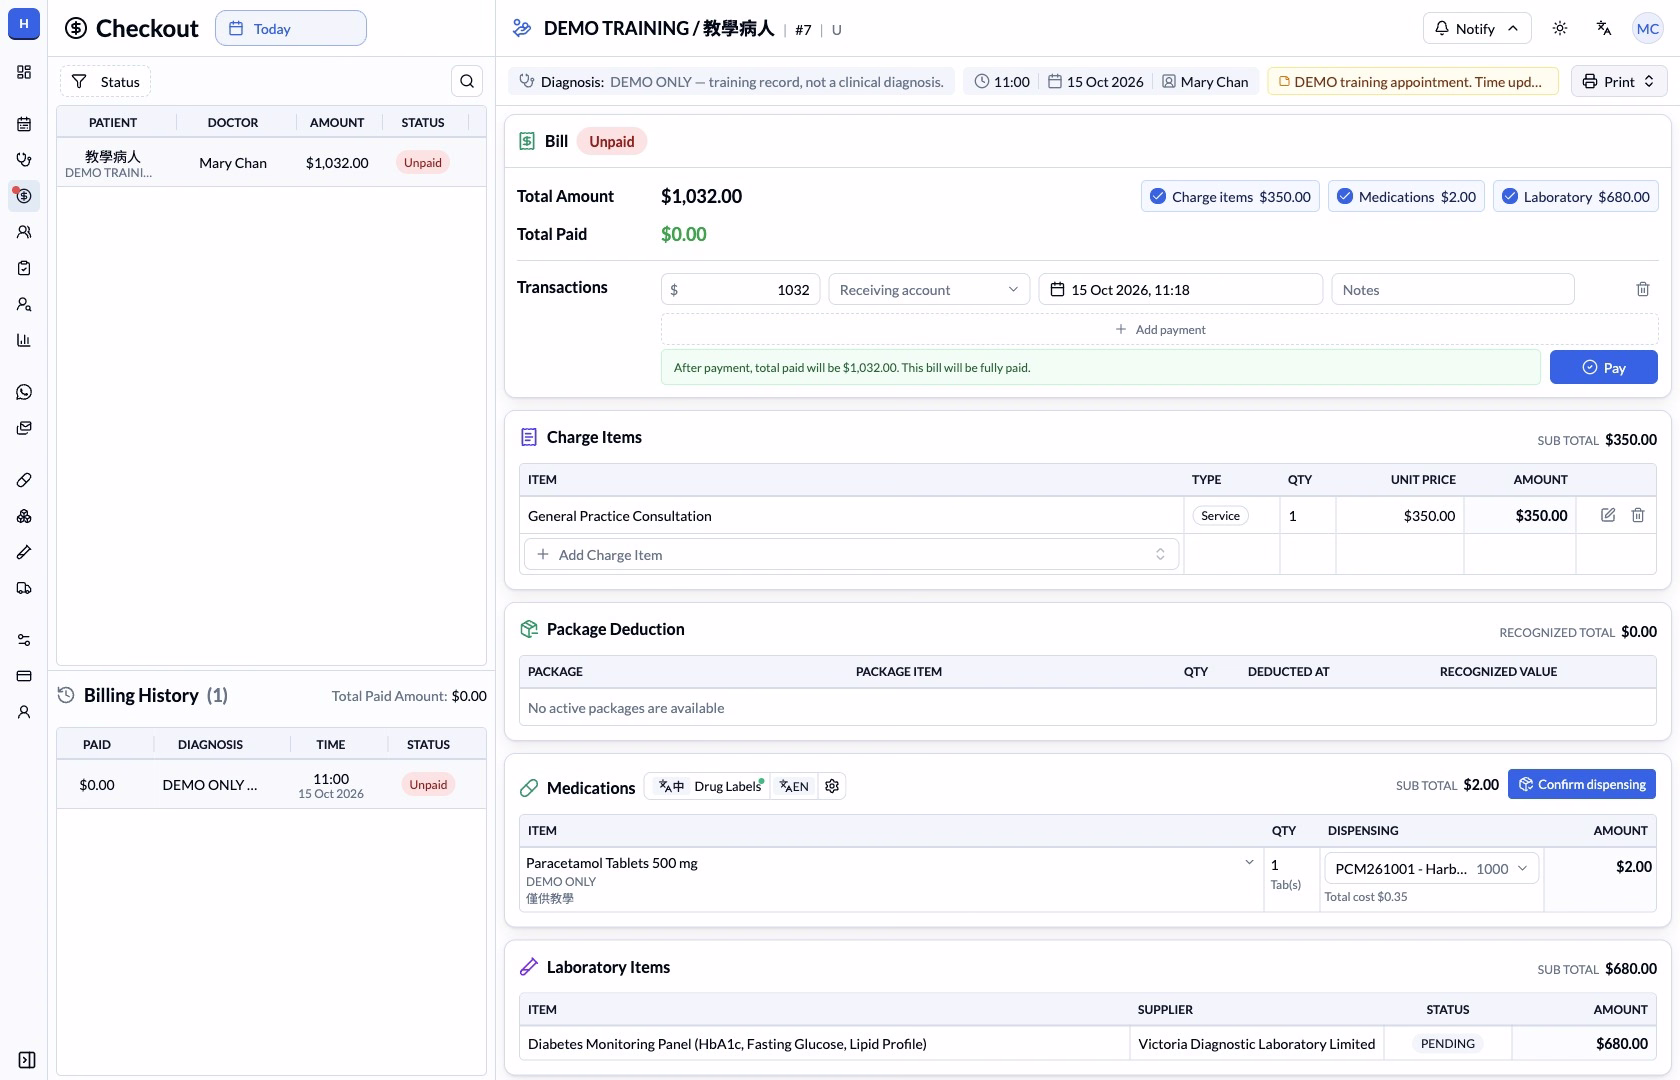Click the AMOUNT column header in checkout list
The image size is (1680, 1080).
click(x=337, y=122)
